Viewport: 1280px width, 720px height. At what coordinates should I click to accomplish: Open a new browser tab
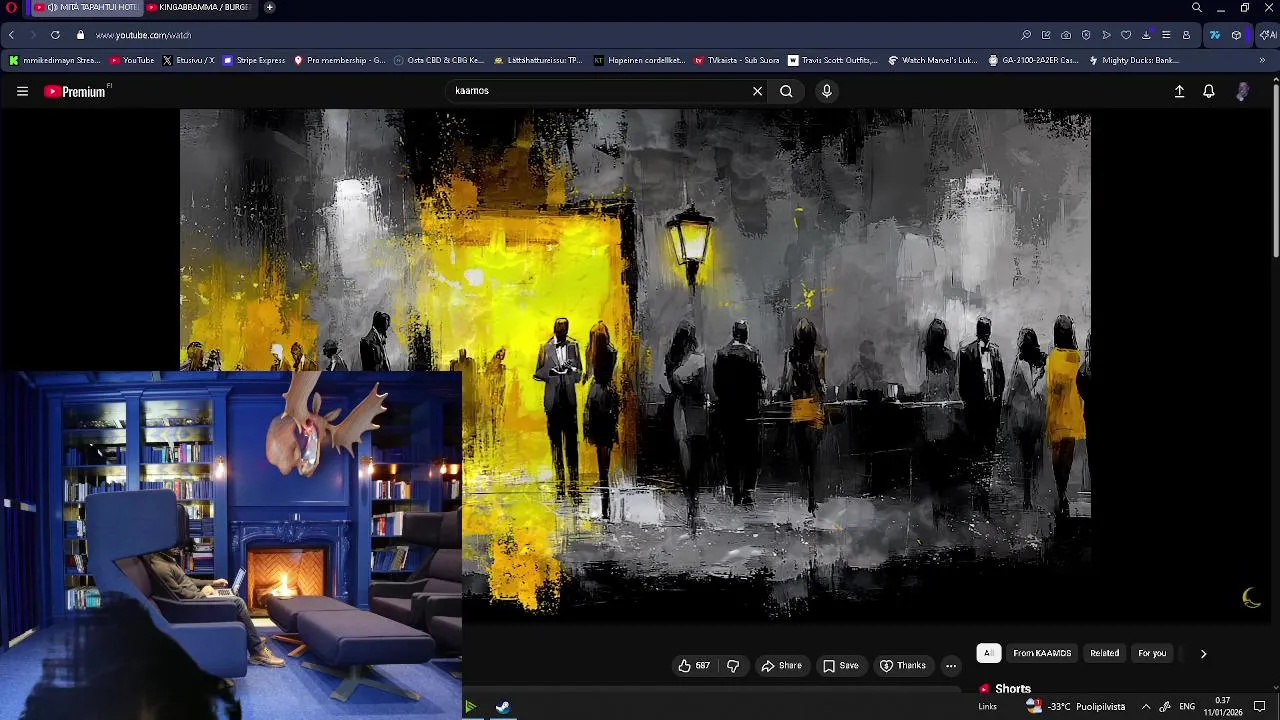(x=269, y=7)
